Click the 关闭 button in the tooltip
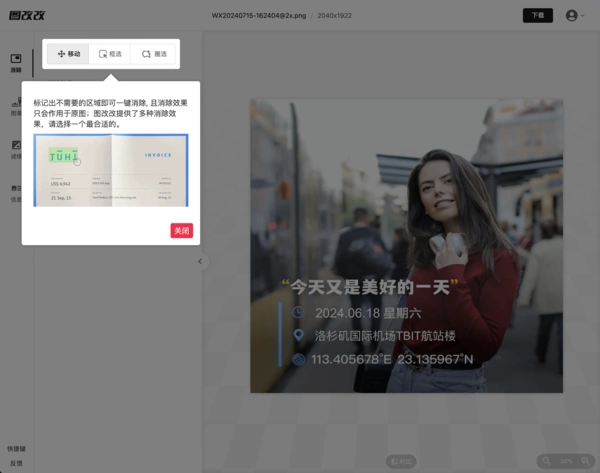 click(181, 231)
